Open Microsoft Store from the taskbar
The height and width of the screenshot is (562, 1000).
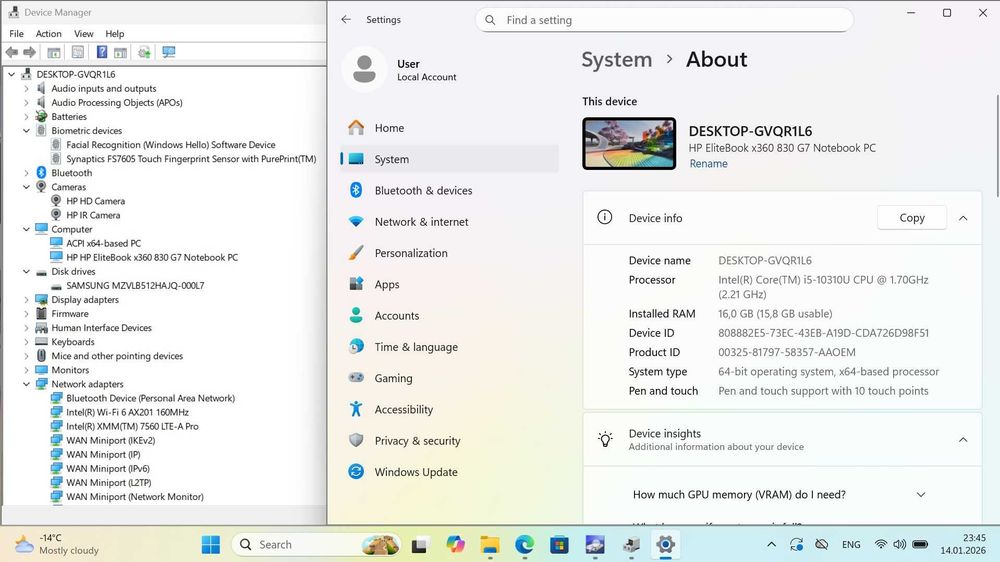[x=559, y=544]
